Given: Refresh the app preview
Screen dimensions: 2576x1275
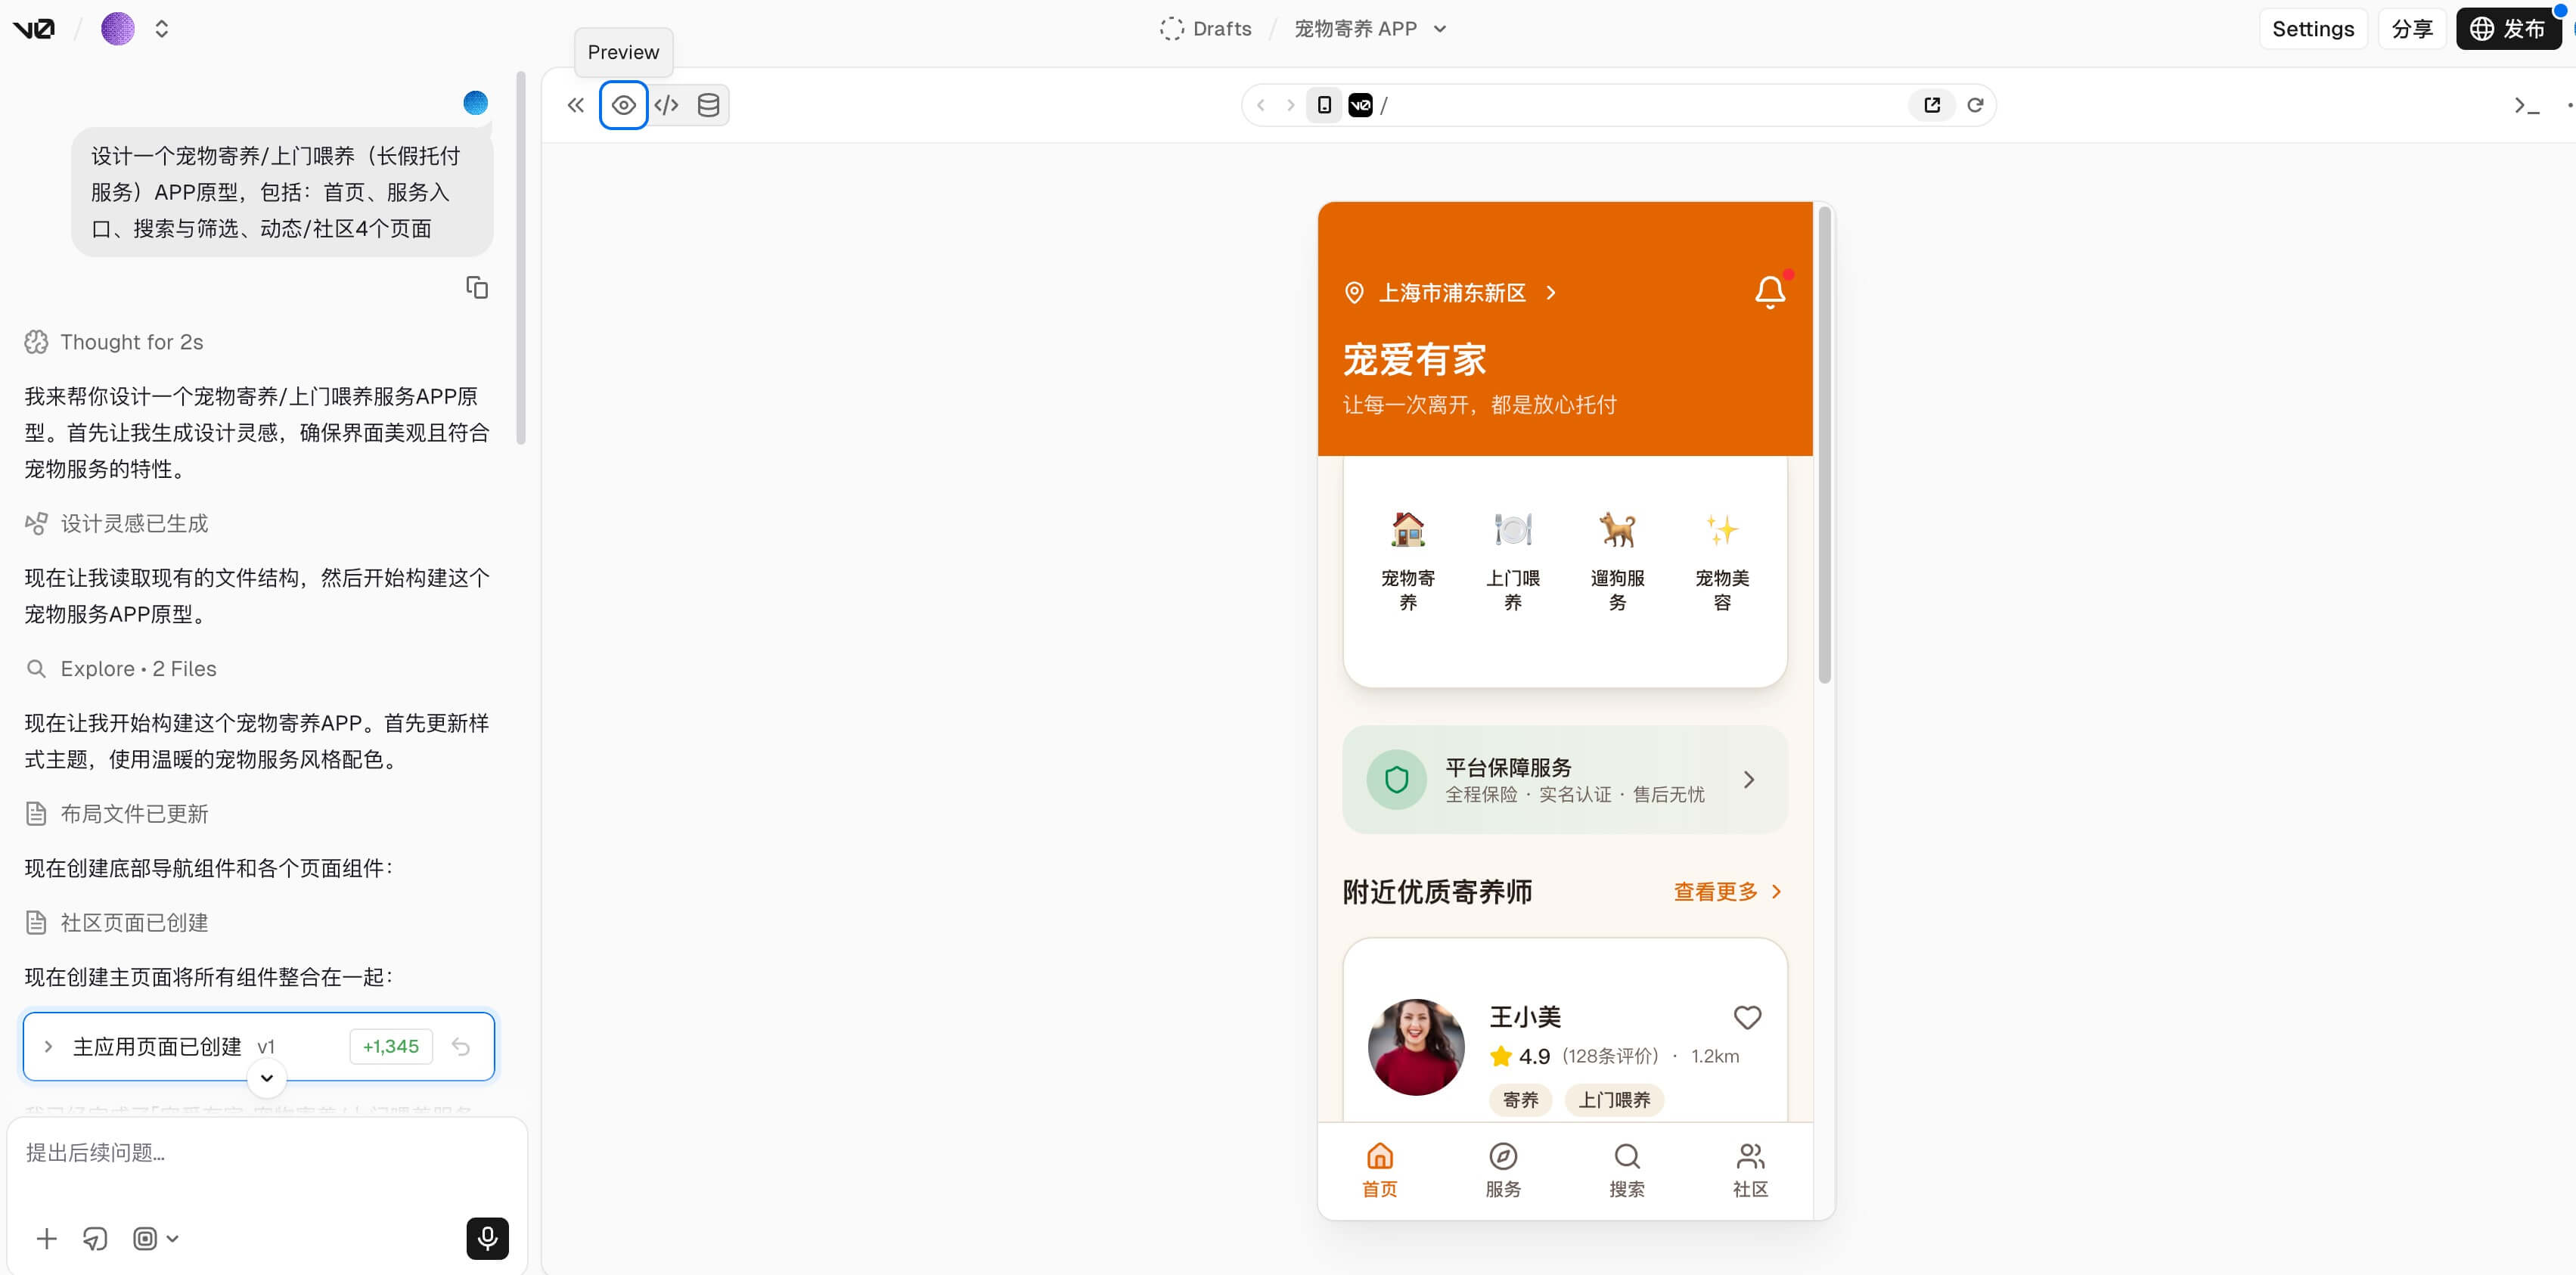Looking at the screenshot, I should (1975, 104).
